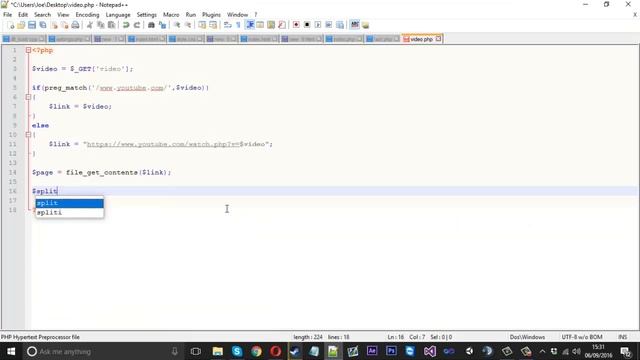Screen dimensions: 640x360
Task: Click the Copy toolbar icon
Action: pyautogui.click(x=100, y=25)
